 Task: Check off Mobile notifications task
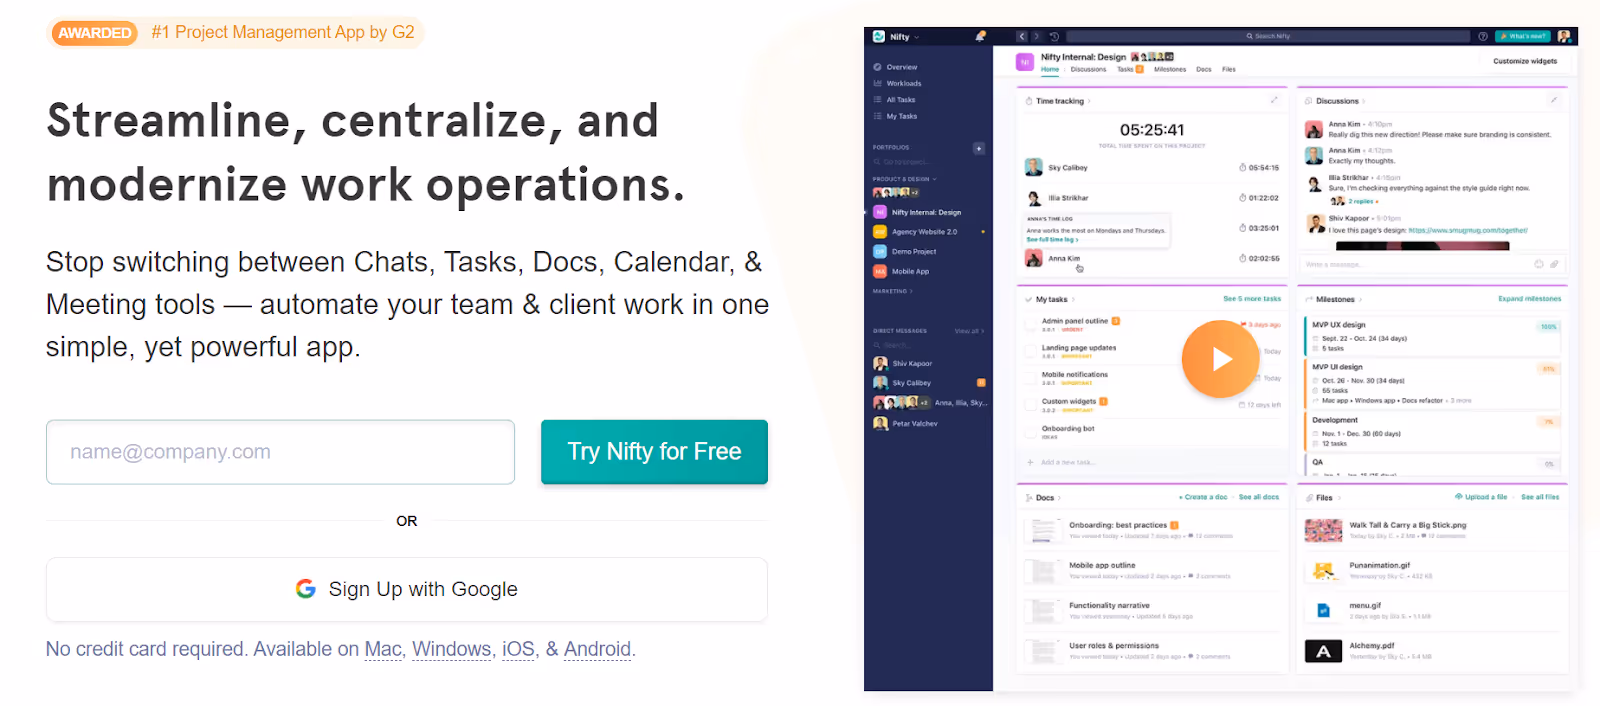point(1031,377)
